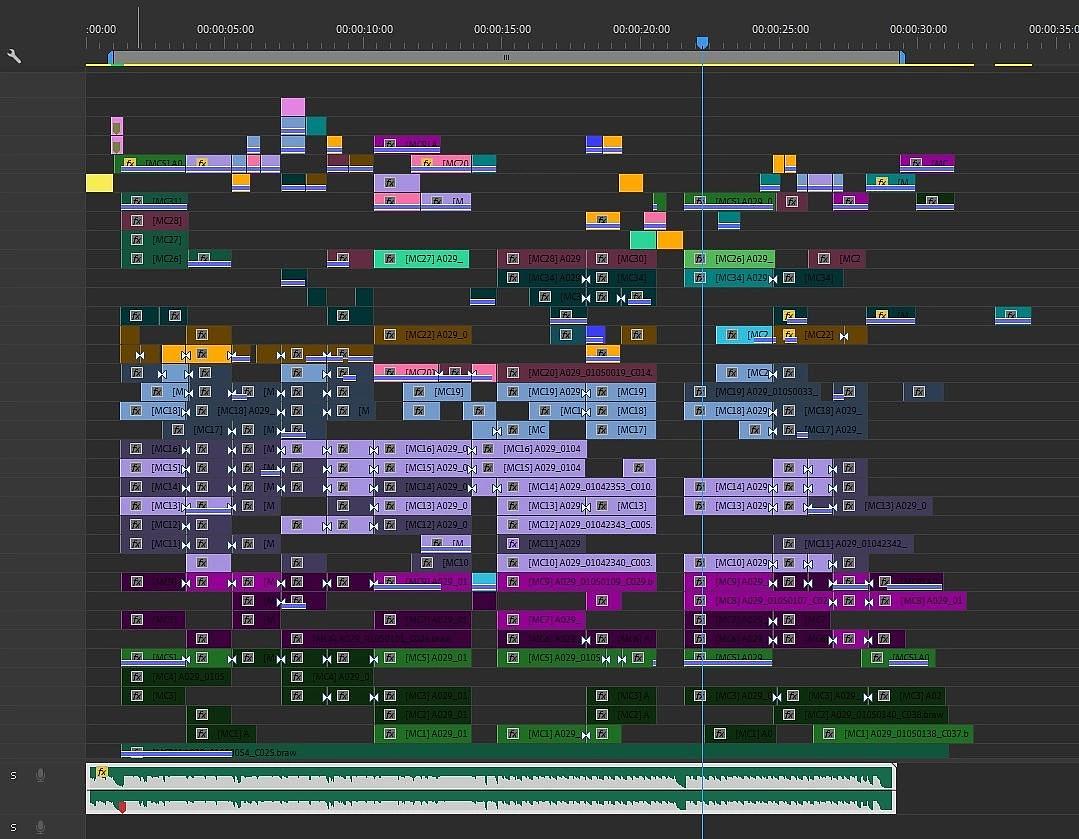
Task: Click the fx badge on the [MC28] clip
Action: [x=137, y=221]
